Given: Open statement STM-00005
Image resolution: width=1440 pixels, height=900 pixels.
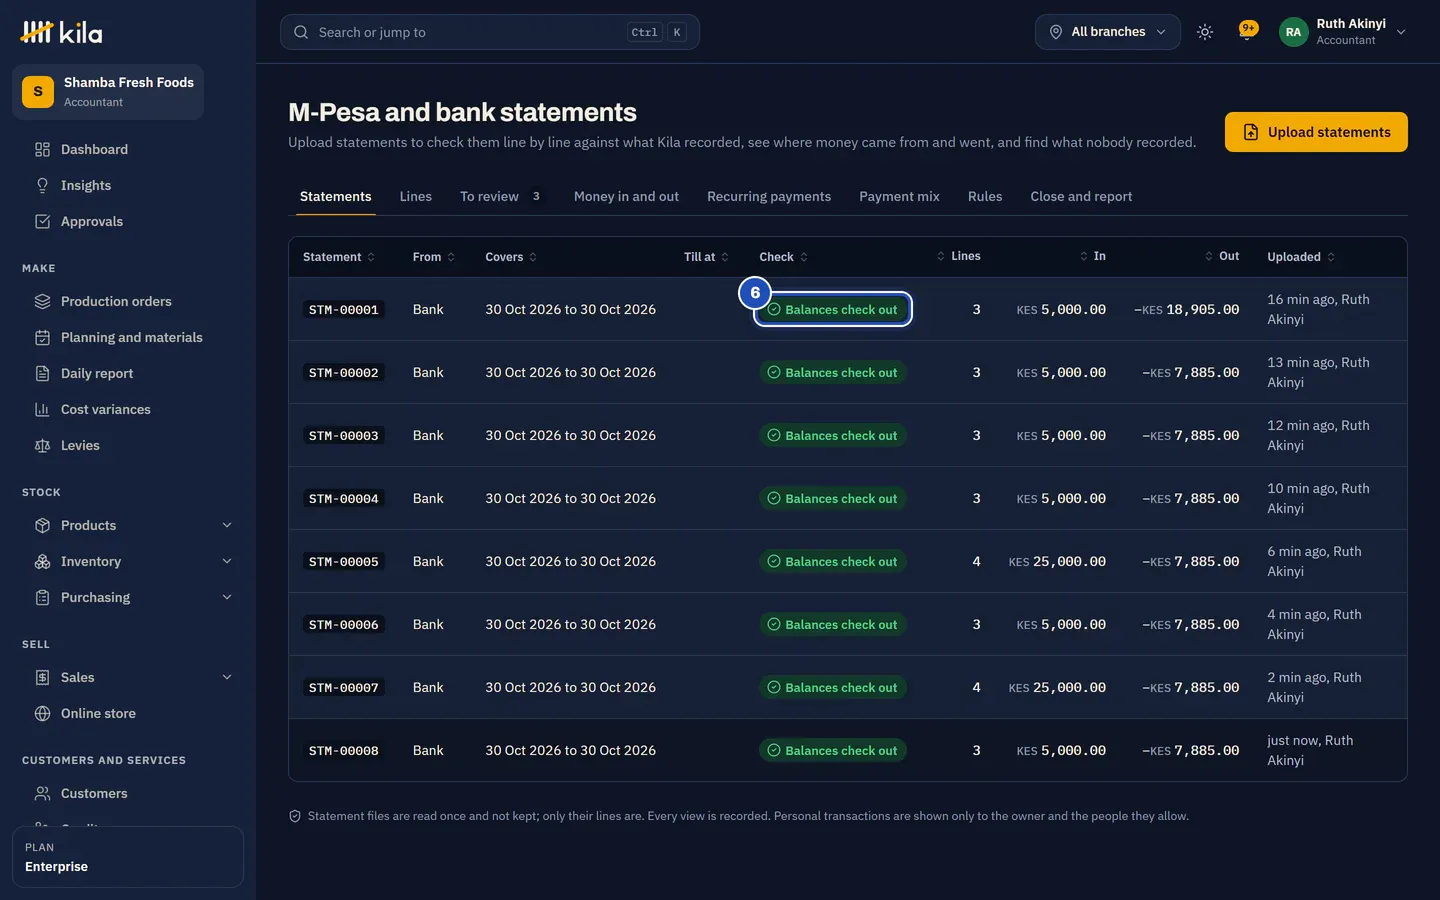Looking at the screenshot, I should 344,562.
